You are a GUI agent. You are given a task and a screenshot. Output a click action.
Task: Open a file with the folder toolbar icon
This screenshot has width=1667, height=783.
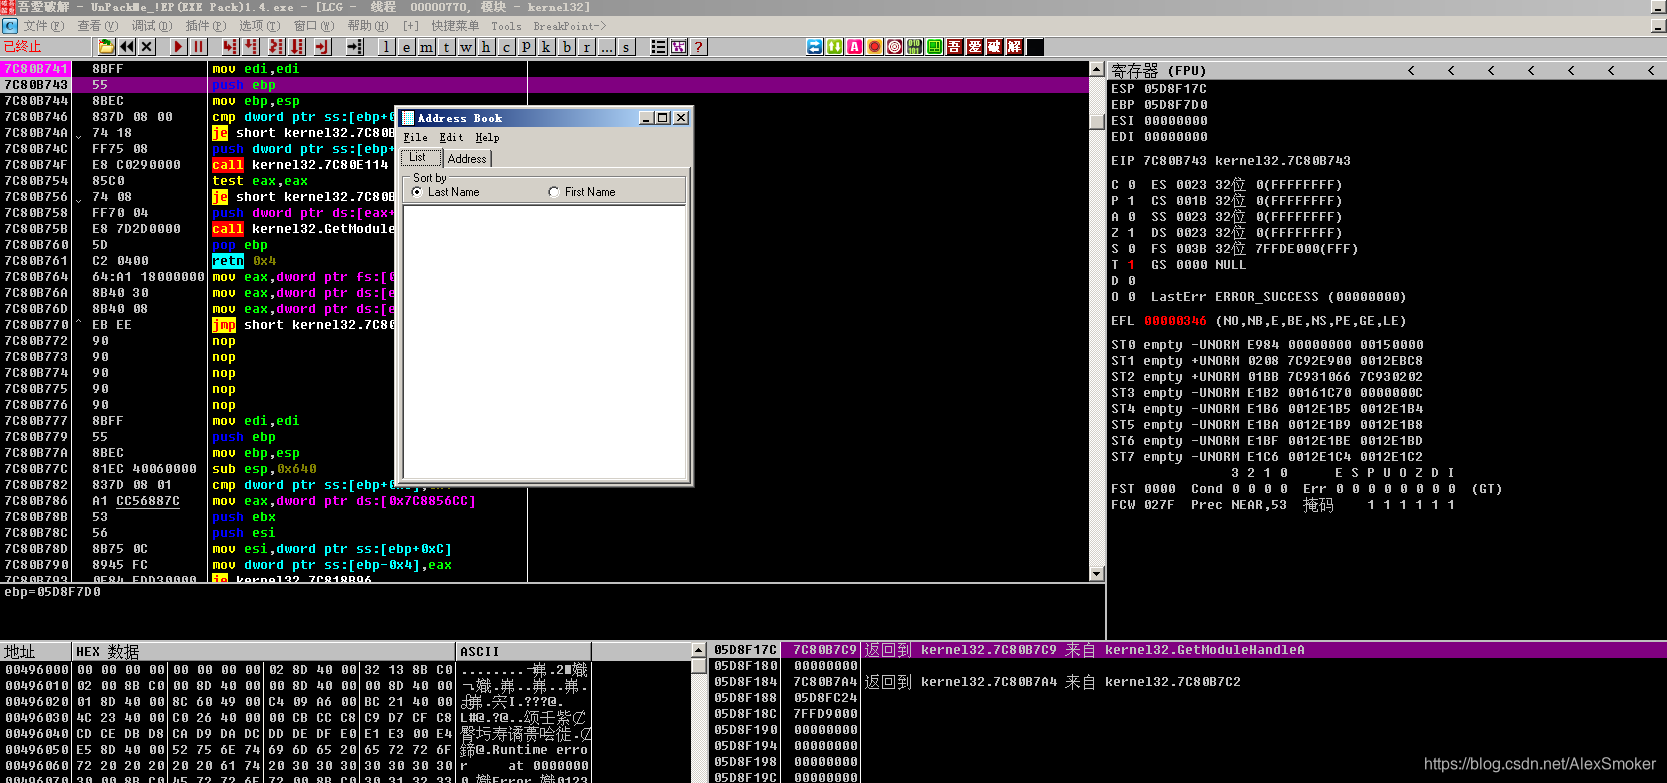coord(106,47)
